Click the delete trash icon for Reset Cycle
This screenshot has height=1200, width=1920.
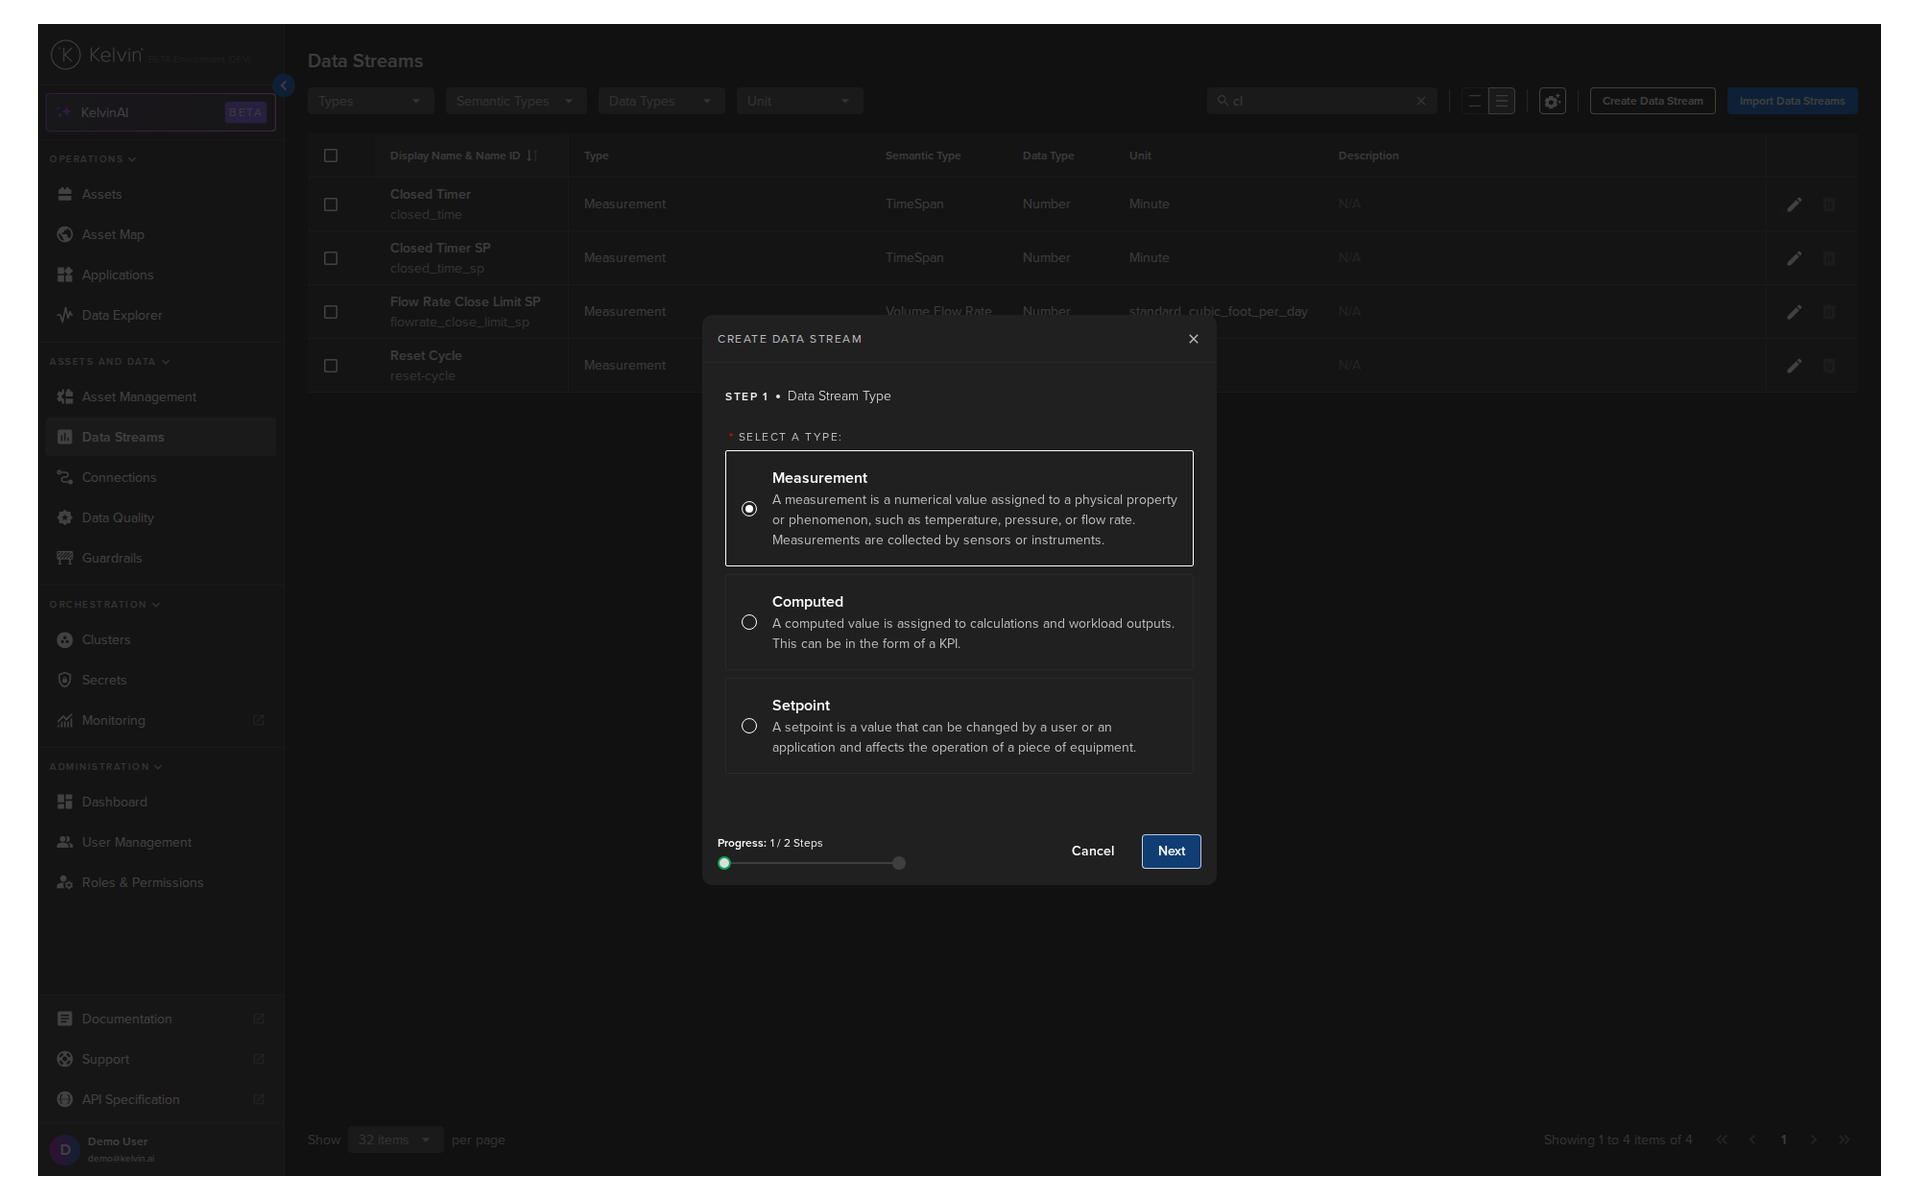[1829, 366]
